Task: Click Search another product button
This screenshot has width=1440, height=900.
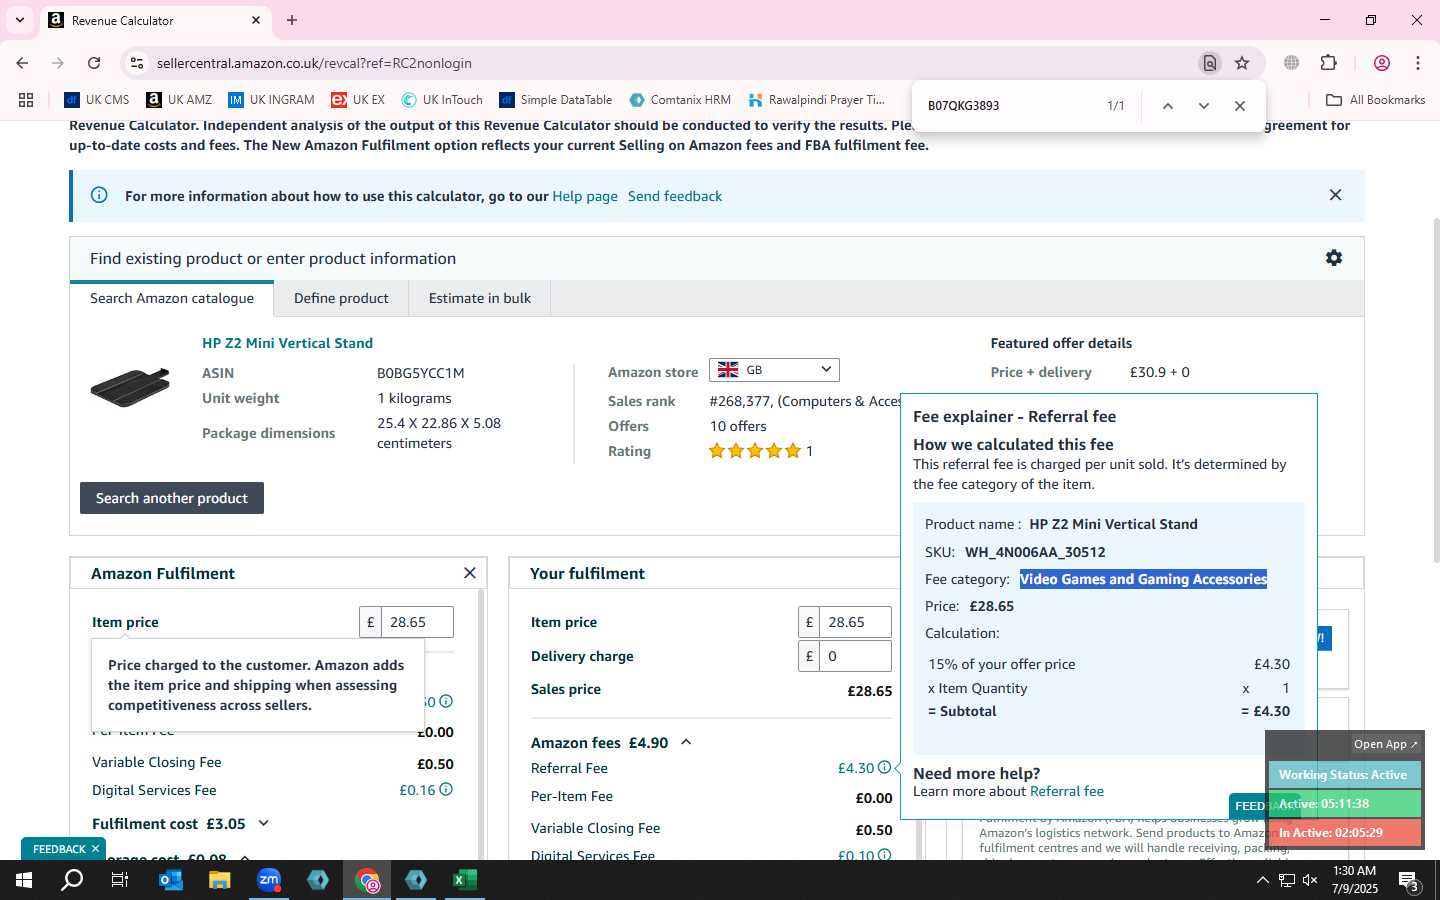Action: [x=172, y=498]
